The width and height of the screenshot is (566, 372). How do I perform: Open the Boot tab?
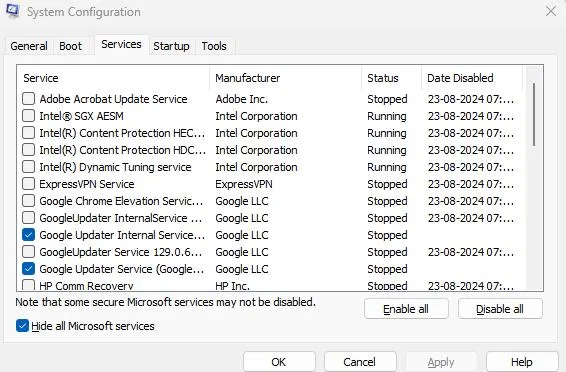click(x=70, y=46)
